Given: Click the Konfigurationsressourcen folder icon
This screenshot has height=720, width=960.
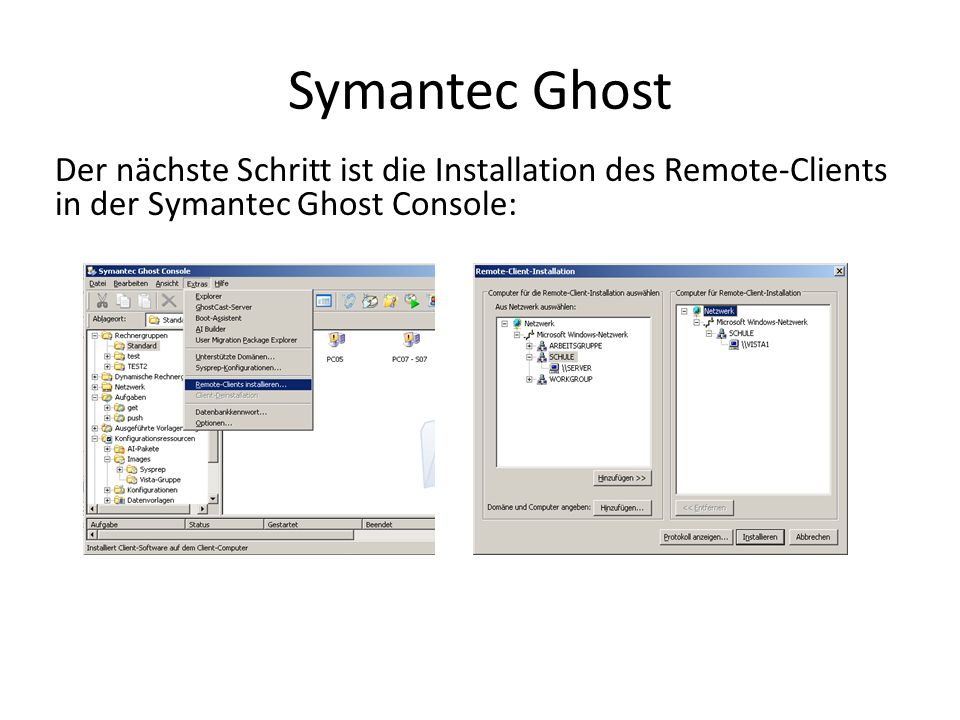Looking at the screenshot, I should pyautogui.click(x=107, y=438).
